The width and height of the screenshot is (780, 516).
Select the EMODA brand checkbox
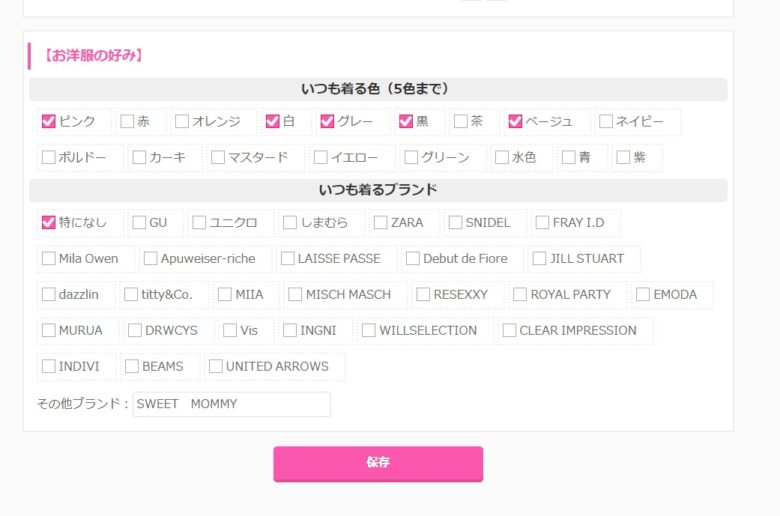click(x=642, y=295)
